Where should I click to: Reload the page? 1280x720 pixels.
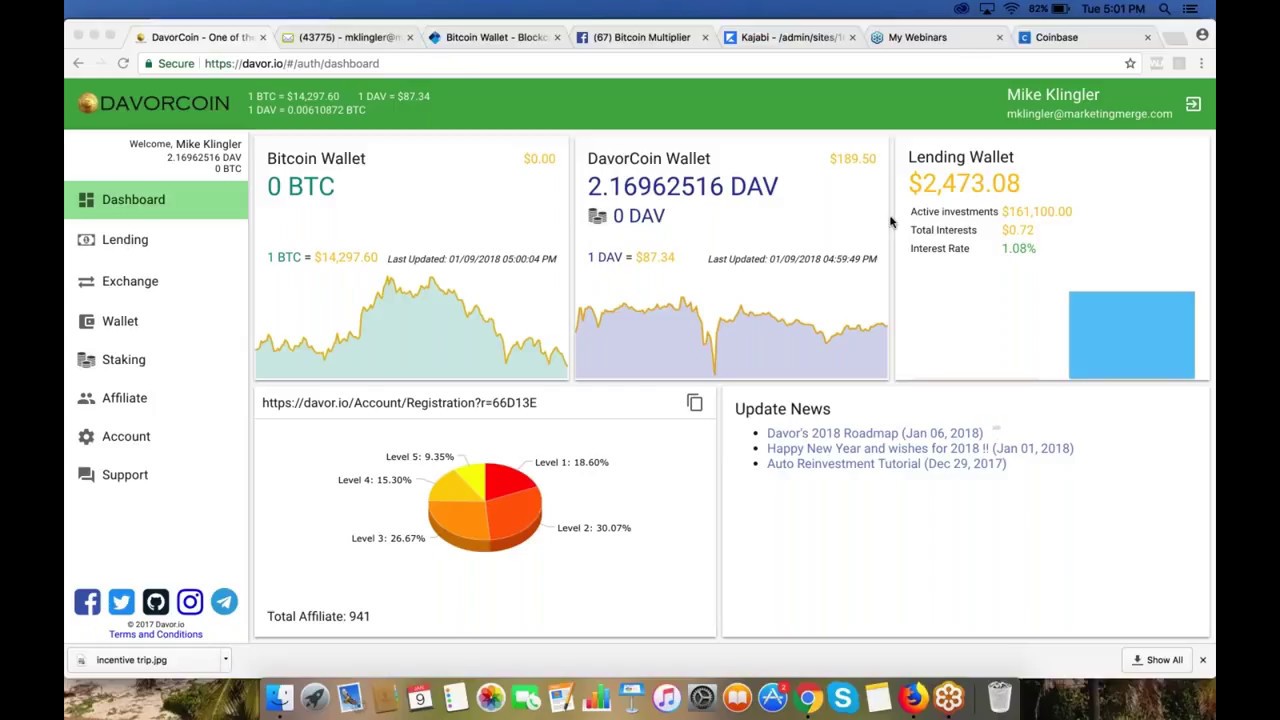click(x=123, y=63)
